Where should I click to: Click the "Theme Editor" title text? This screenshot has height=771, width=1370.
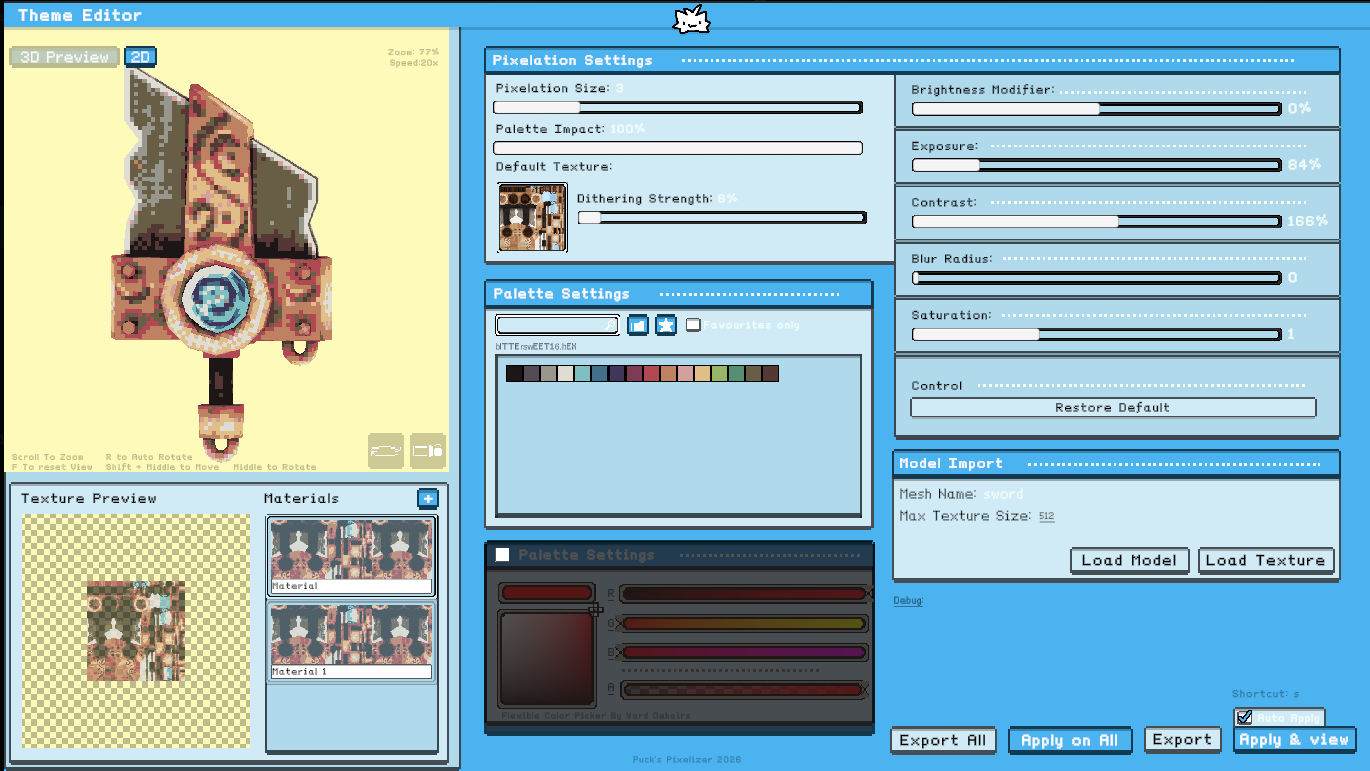(x=80, y=15)
